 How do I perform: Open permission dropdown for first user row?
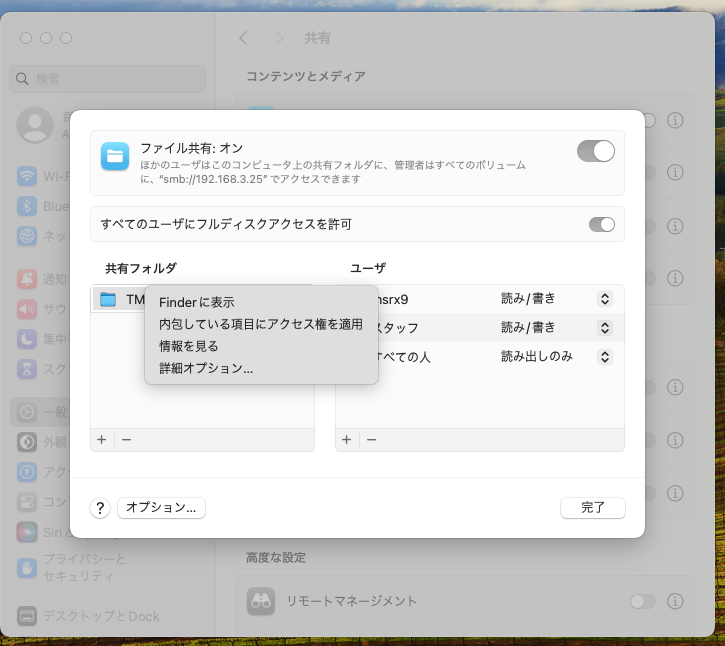coord(604,299)
